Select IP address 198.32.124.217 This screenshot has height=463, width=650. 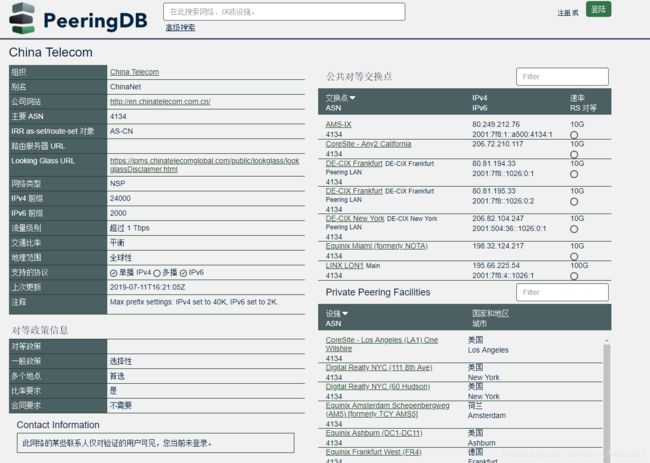coord(498,246)
